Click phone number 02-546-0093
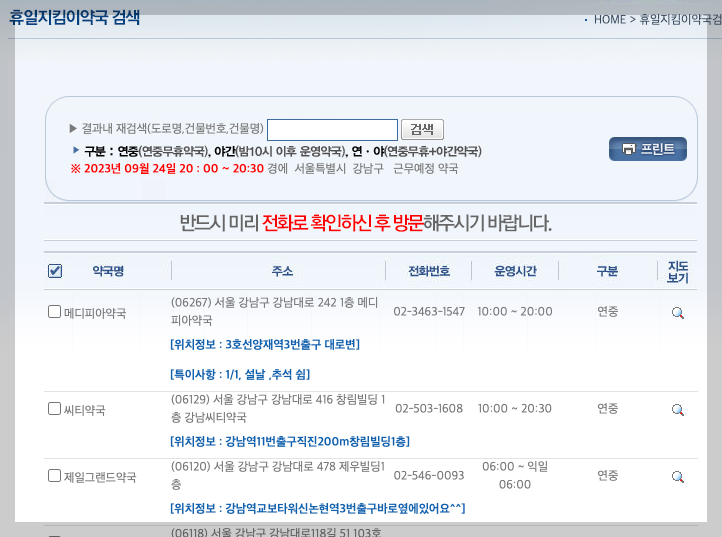The image size is (722, 537). (429, 475)
